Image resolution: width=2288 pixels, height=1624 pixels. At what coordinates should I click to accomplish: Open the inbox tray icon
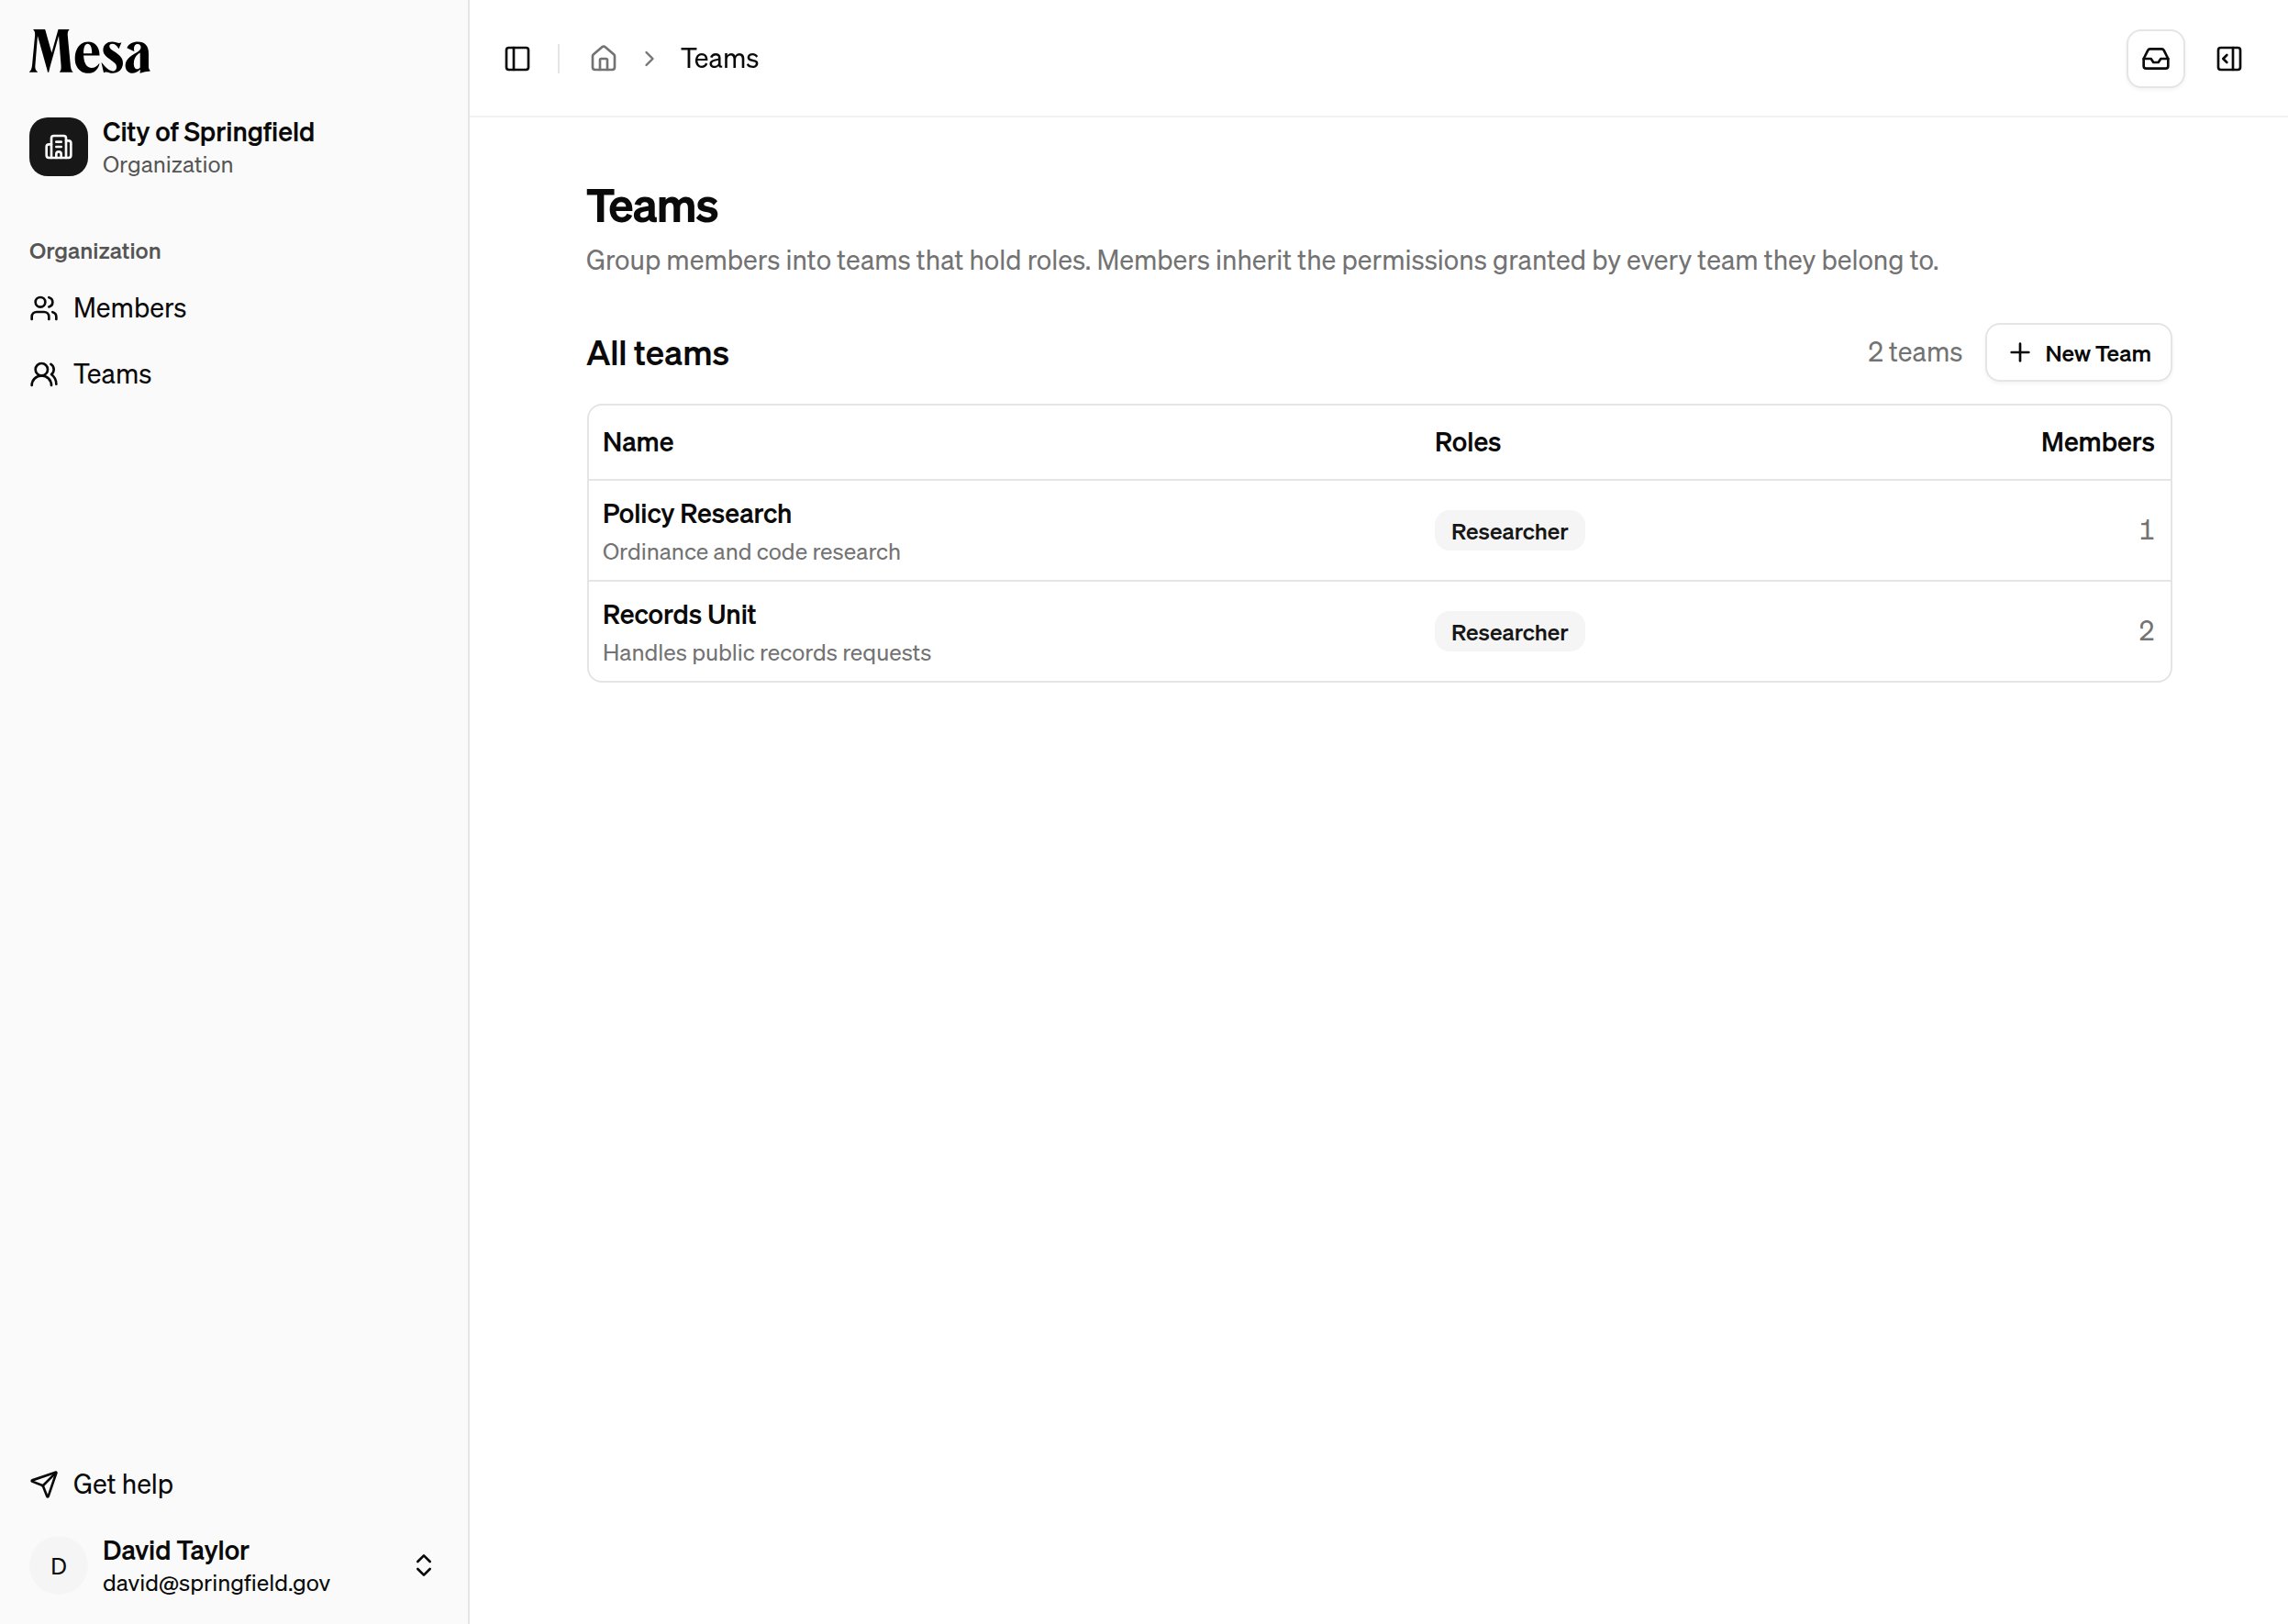coord(2155,59)
